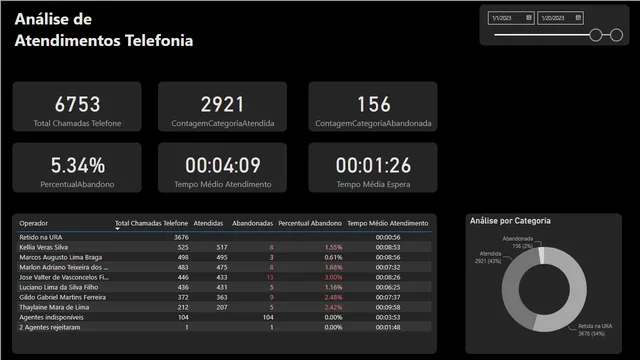The image size is (640, 360).
Task: Select the 156 ContagemCategoriaAbandonada card
Action: point(373,107)
